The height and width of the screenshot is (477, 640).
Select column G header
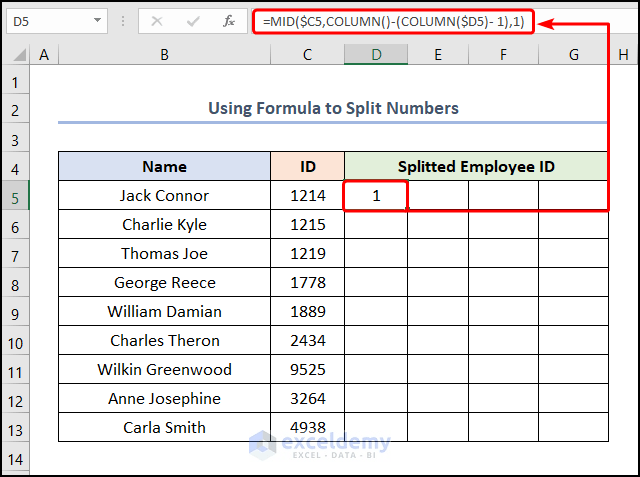(573, 55)
